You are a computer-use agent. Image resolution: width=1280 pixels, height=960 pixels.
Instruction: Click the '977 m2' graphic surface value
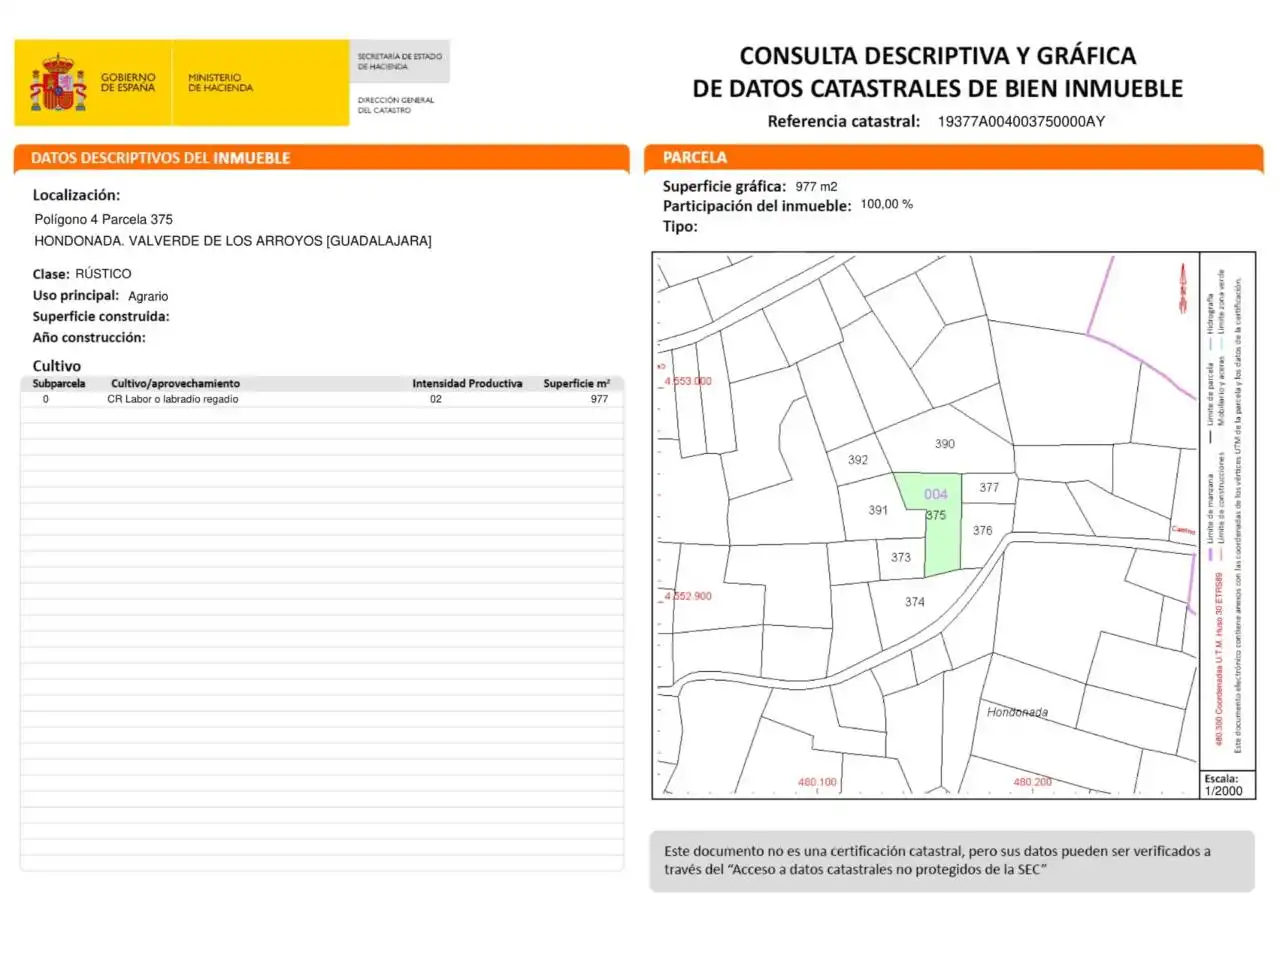tap(817, 187)
